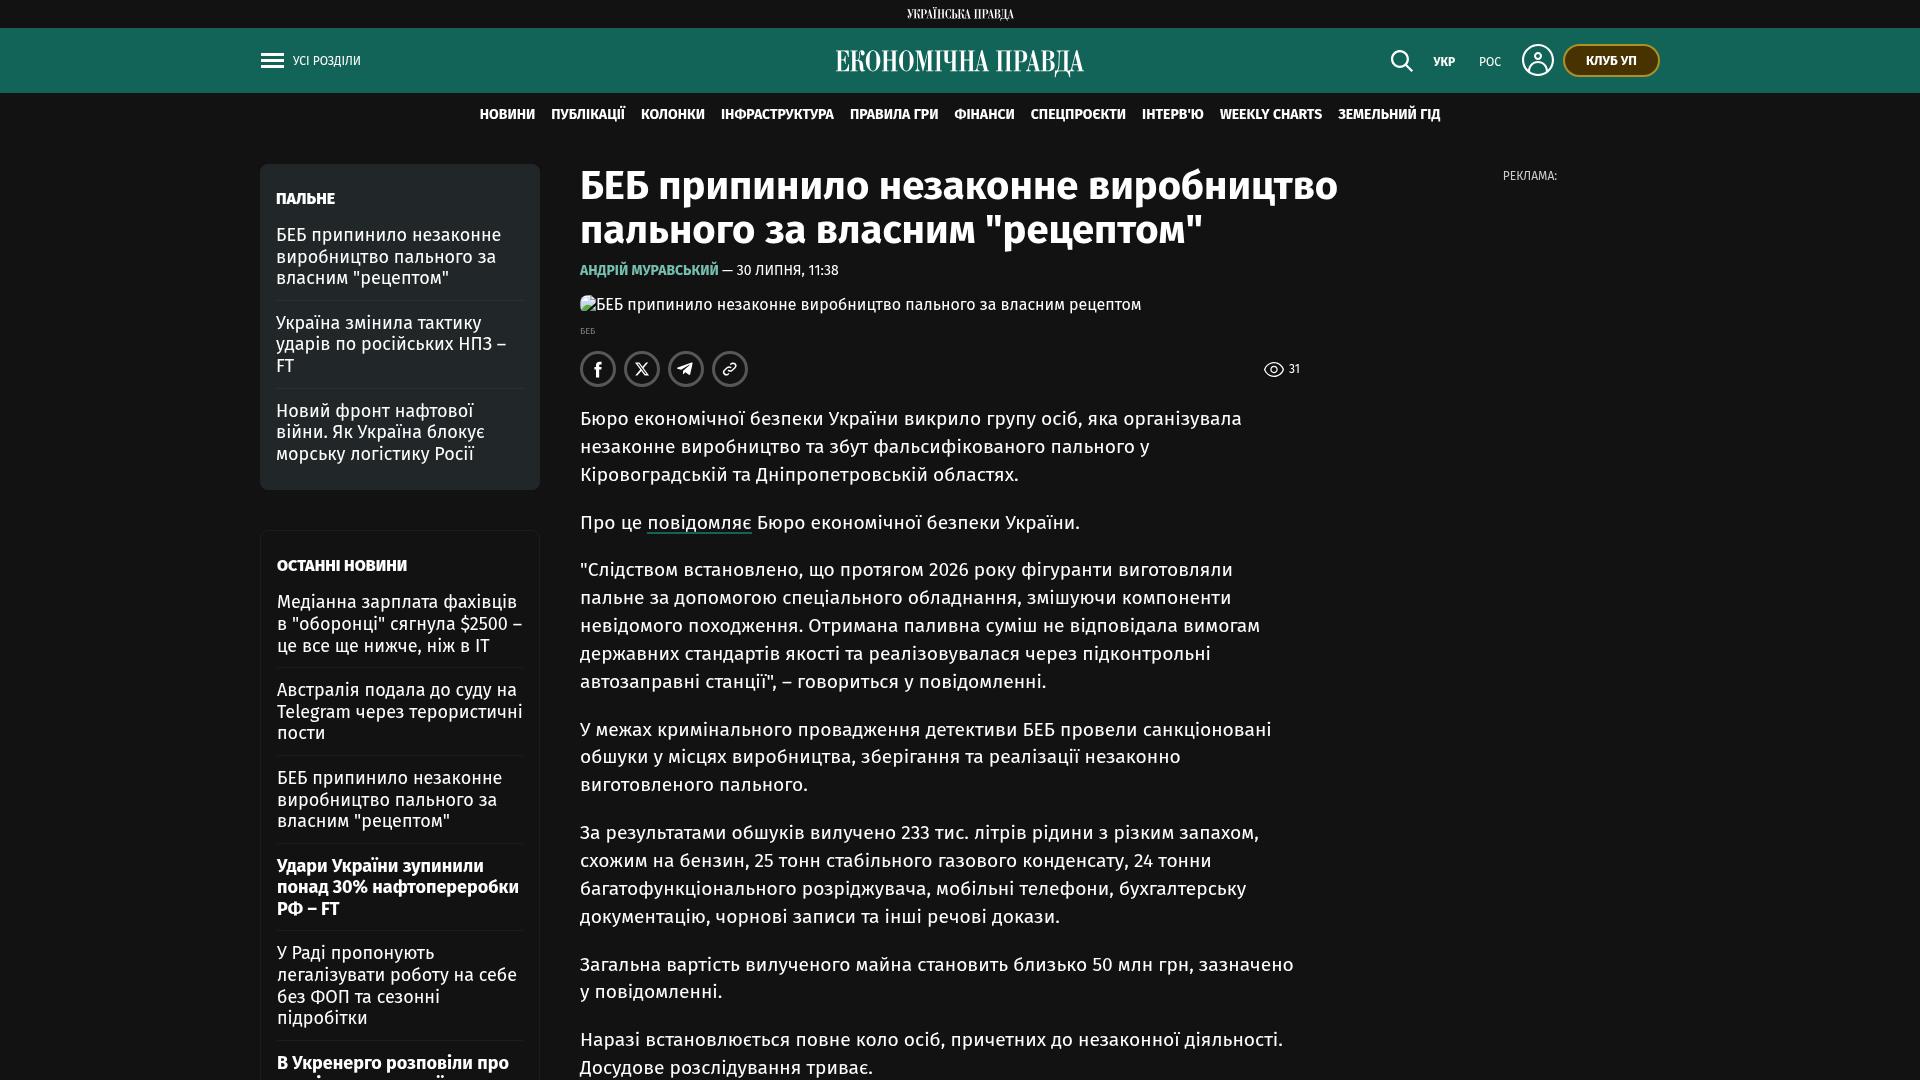Copy article link icon
Viewport: 1920px width, 1080px height.
(730, 369)
